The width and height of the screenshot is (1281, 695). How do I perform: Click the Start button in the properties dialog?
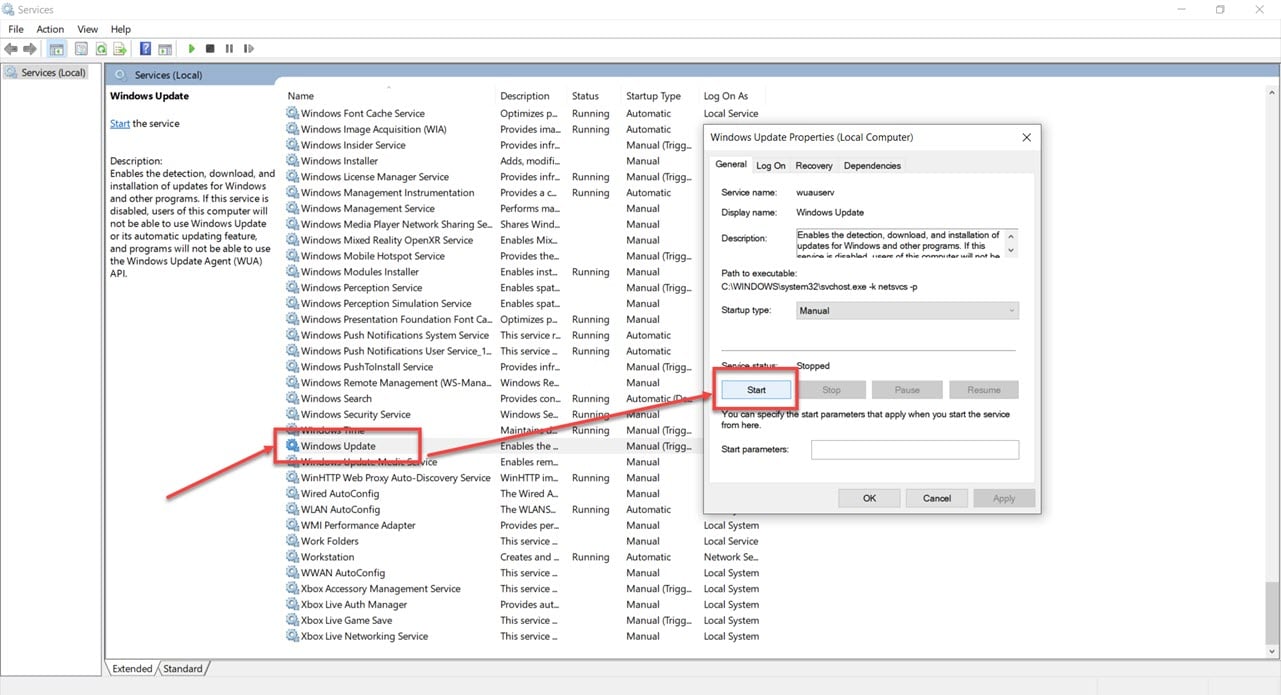pos(756,390)
